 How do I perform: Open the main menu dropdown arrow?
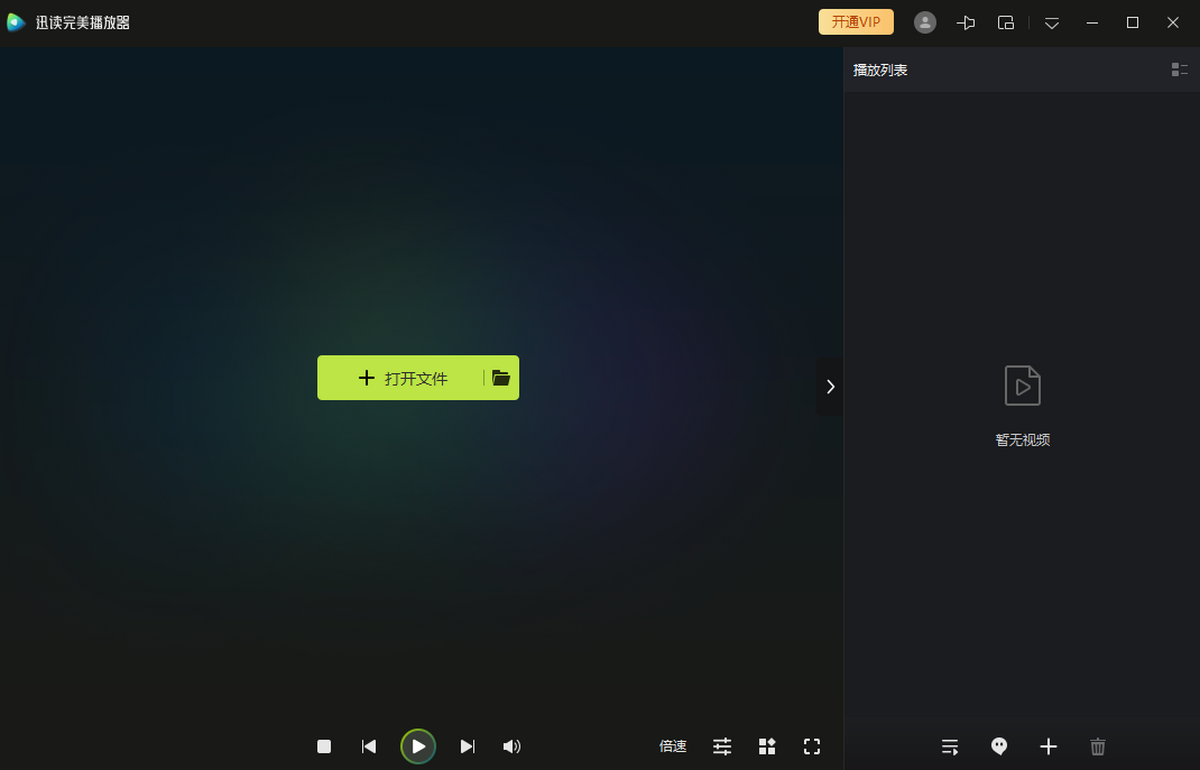tap(1052, 22)
